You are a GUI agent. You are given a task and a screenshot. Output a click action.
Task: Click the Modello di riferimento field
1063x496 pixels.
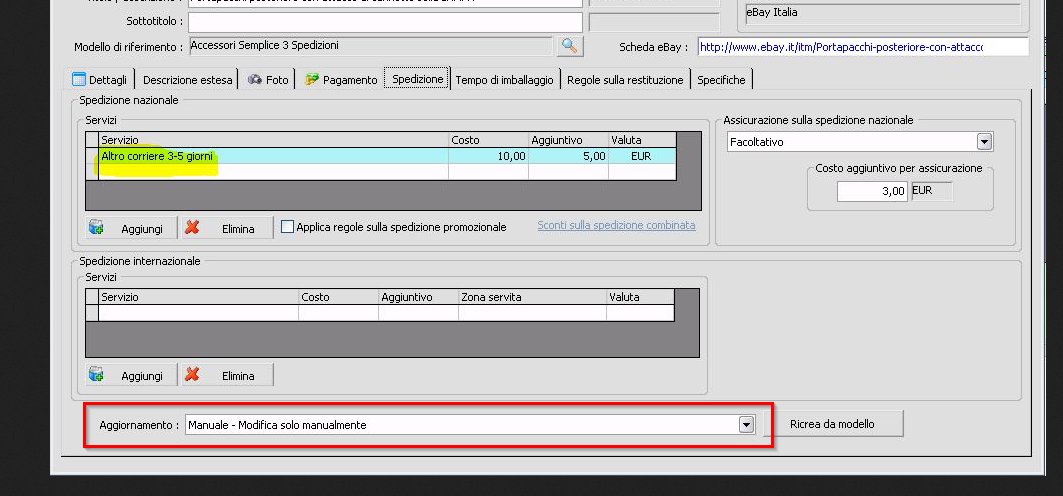point(371,46)
